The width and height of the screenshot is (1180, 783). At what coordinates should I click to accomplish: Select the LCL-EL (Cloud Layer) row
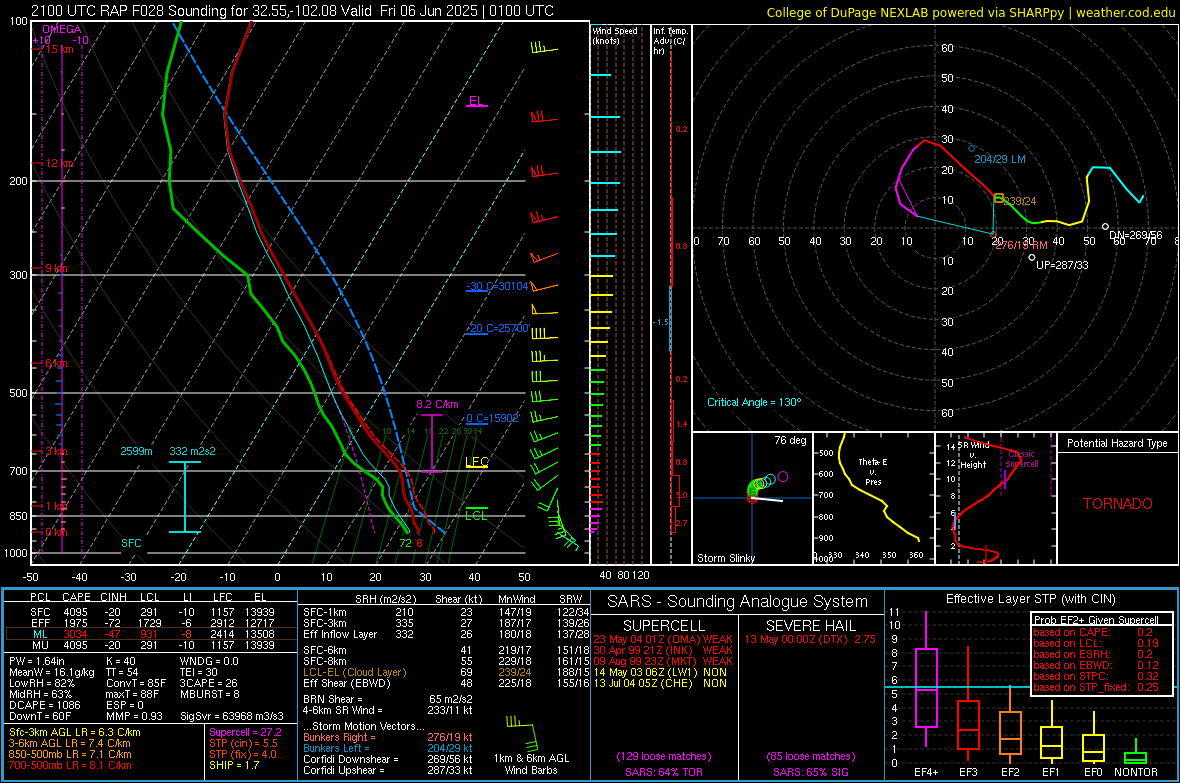tap(446, 672)
